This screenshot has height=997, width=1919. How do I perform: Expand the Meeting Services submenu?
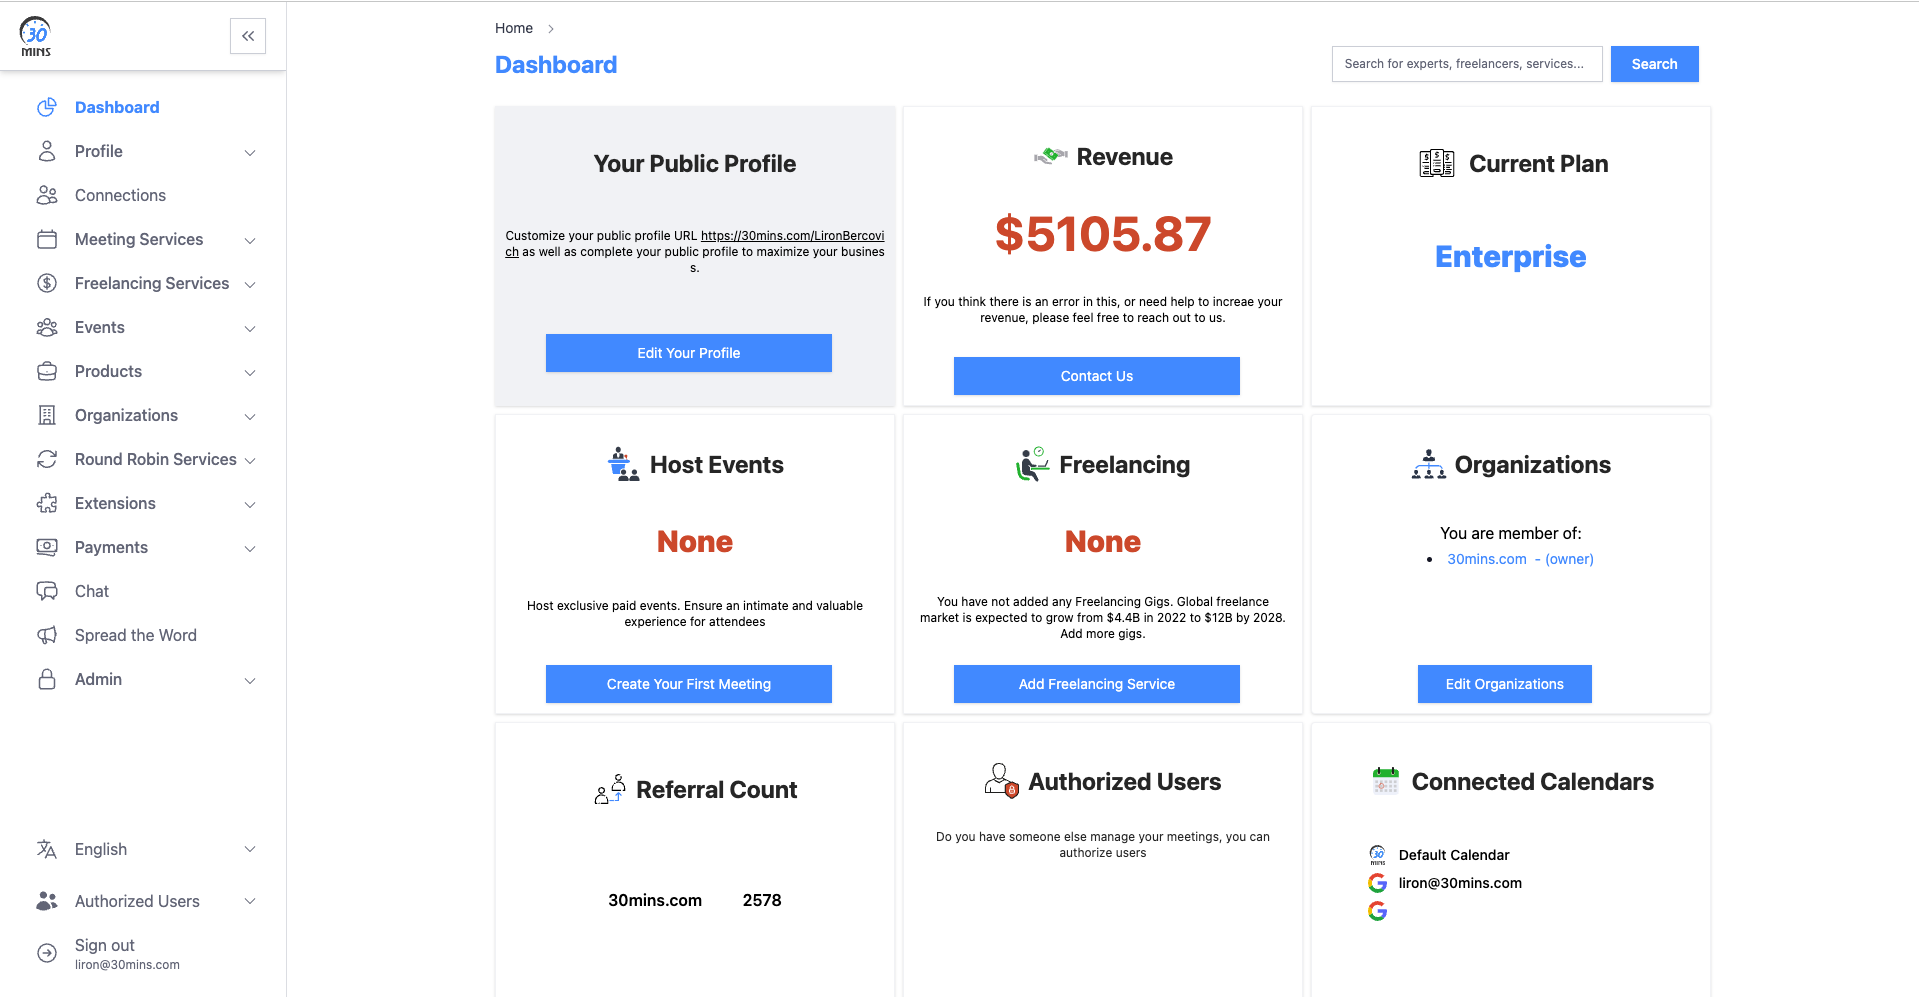click(250, 240)
